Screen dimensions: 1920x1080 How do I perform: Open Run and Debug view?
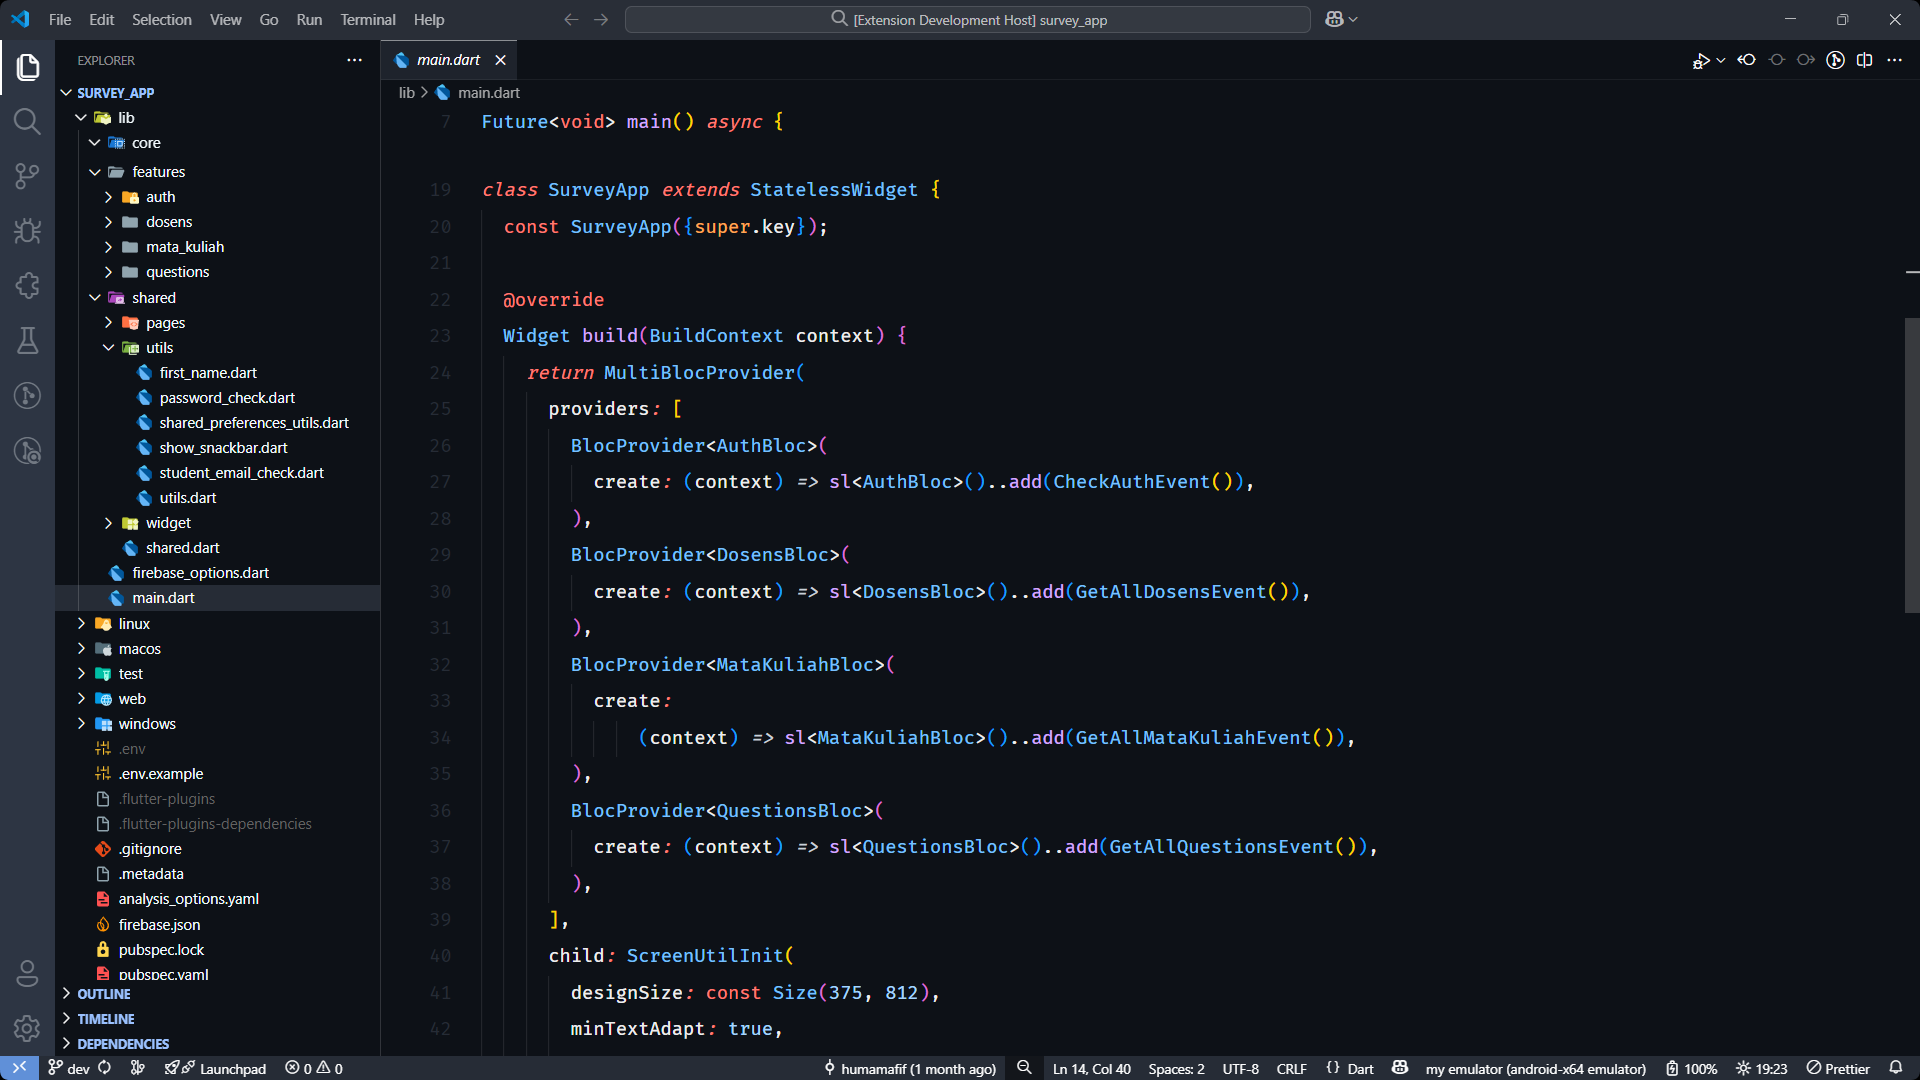pos(27,231)
